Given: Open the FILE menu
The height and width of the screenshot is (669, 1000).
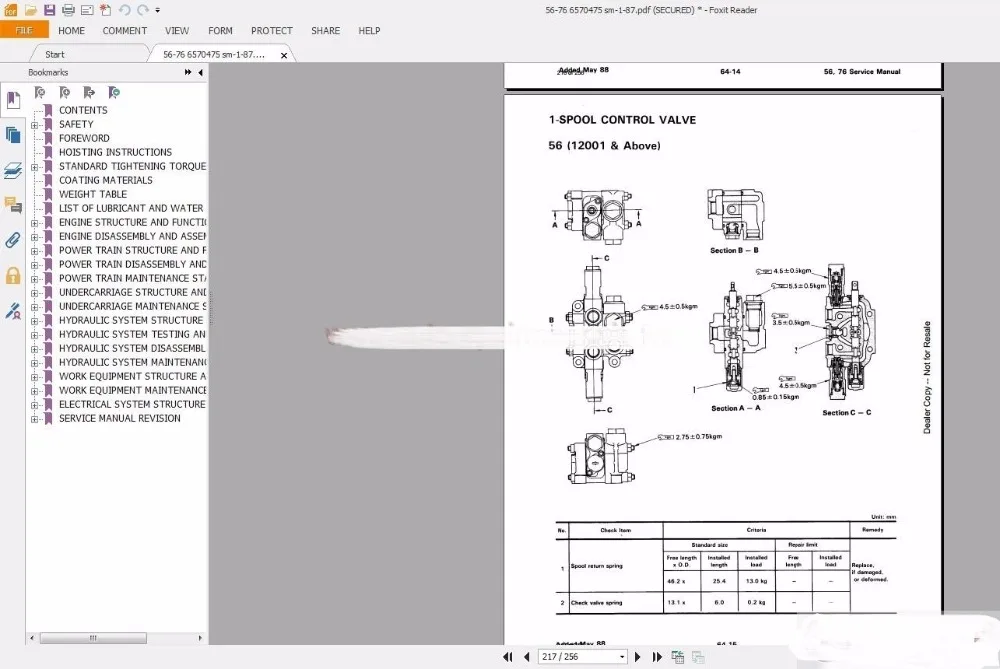Looking at the screenshot, I should point(24,30).
